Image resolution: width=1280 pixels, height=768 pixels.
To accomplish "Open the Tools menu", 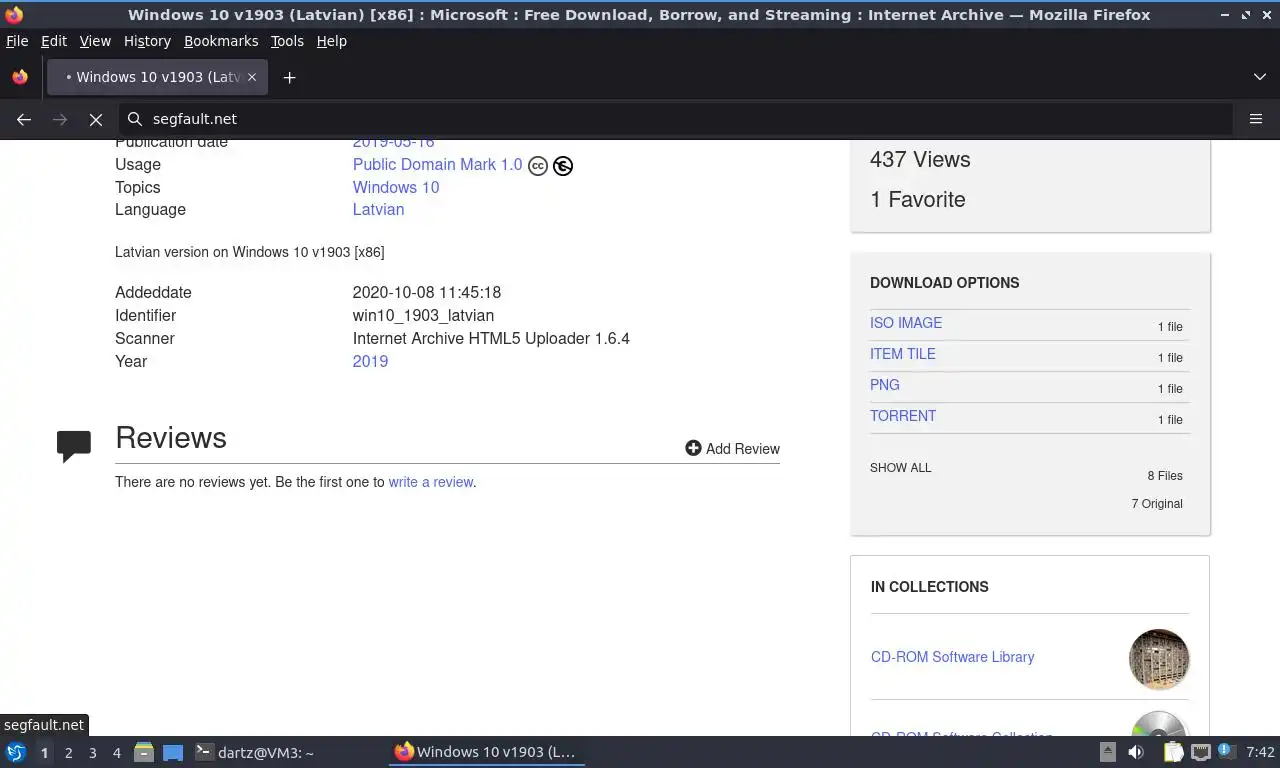I will click(287, 41).
